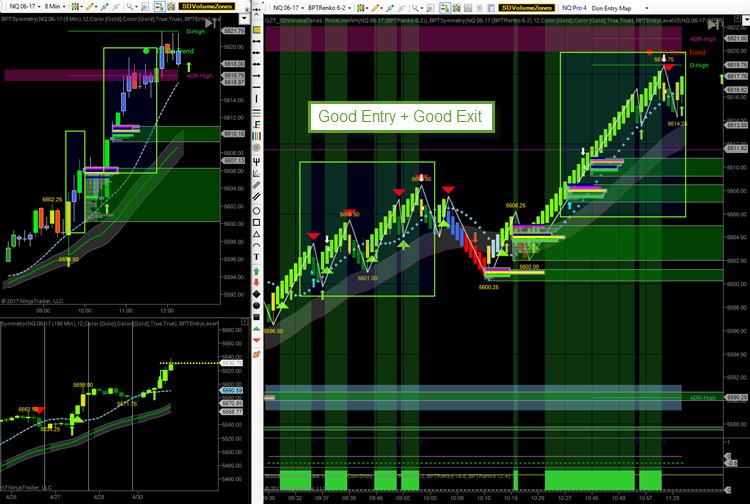Click the ADR-High label on right chart
The width and height of the screenshot is (750, 504).
point(703,39)
